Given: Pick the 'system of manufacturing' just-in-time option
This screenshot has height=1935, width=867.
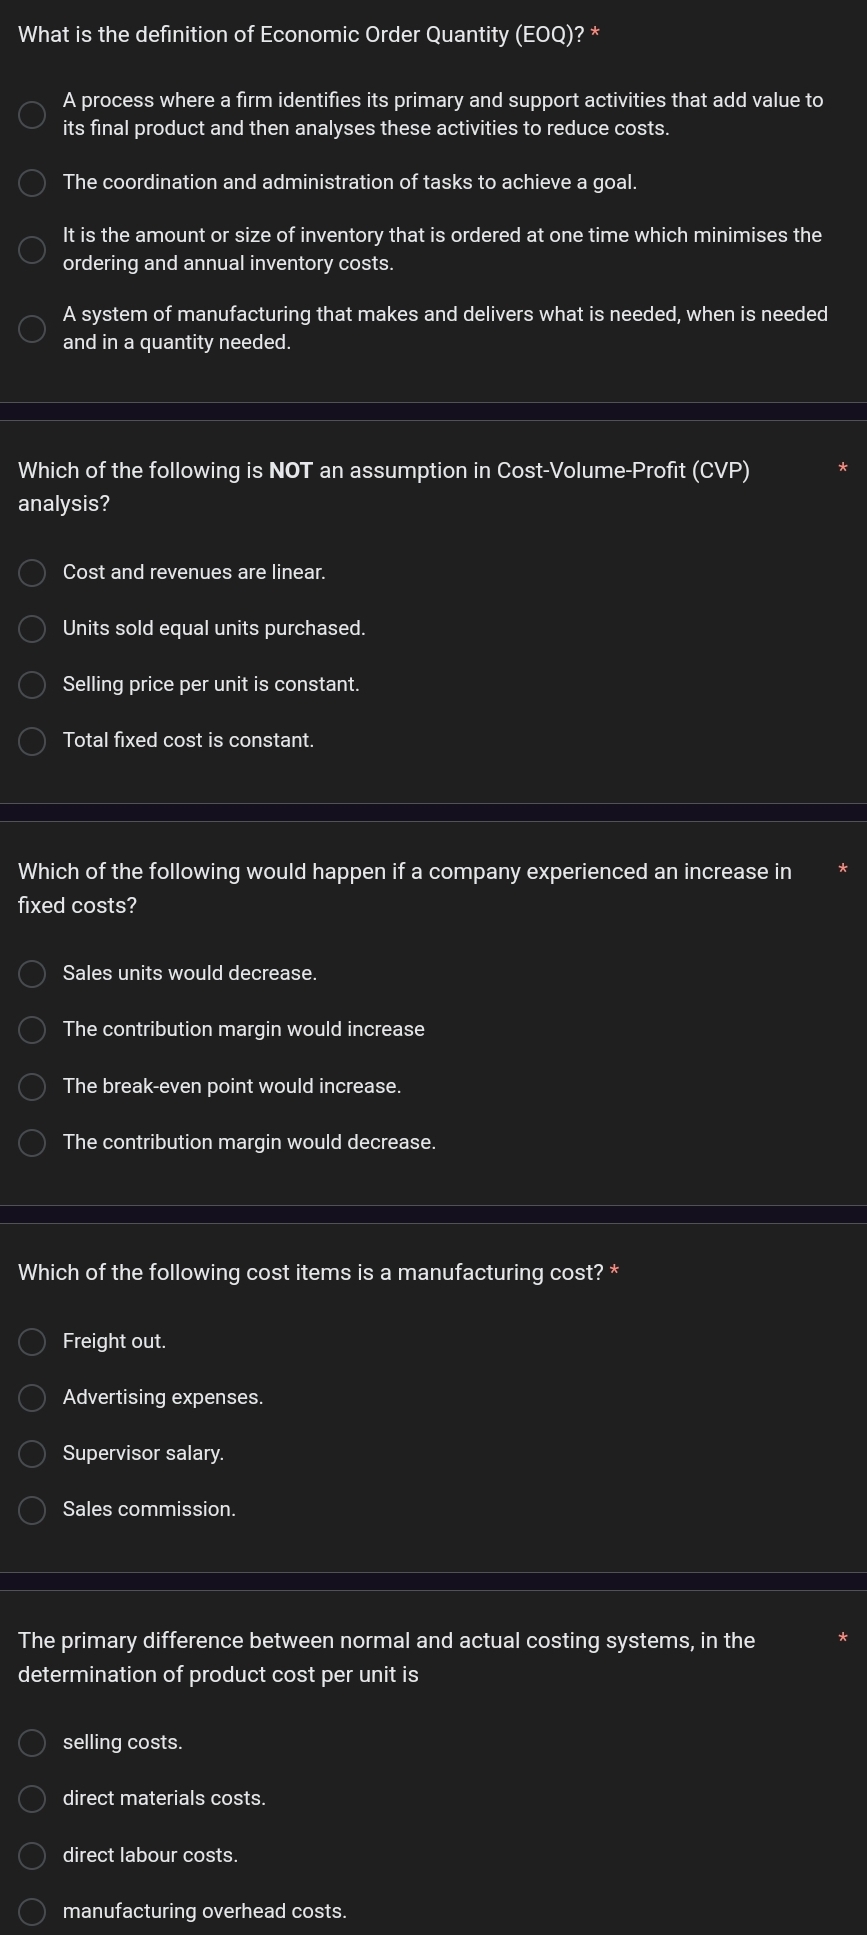Looking at the screenshot, I should pyautogui.click(x=32, y=328).
